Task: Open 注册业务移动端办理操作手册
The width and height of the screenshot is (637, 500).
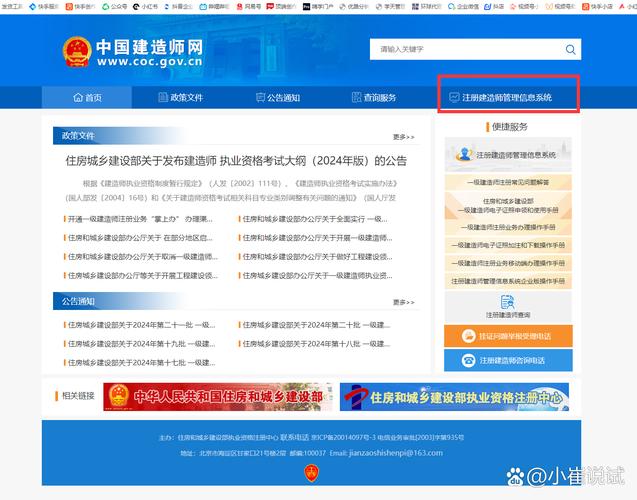Action: 508,263
